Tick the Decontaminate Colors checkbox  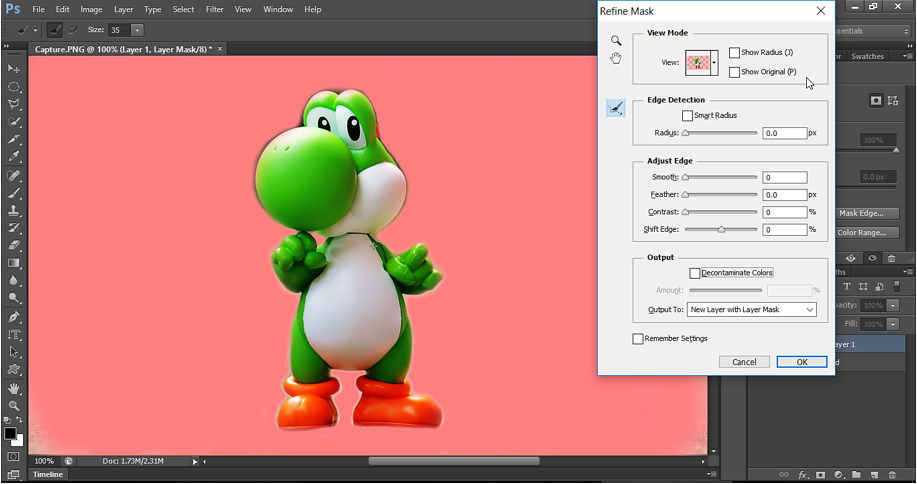pyautogui.click(x=694, y=273)
